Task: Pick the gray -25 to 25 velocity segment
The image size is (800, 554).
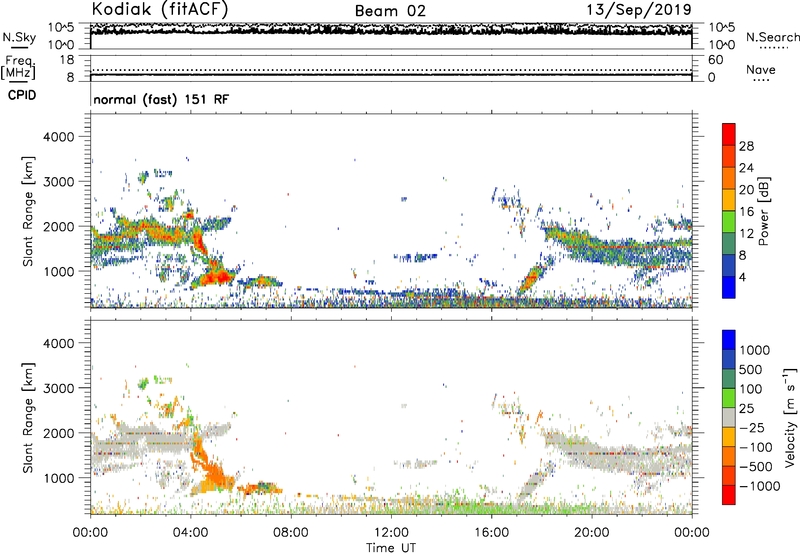Action: tap(729, 418)
